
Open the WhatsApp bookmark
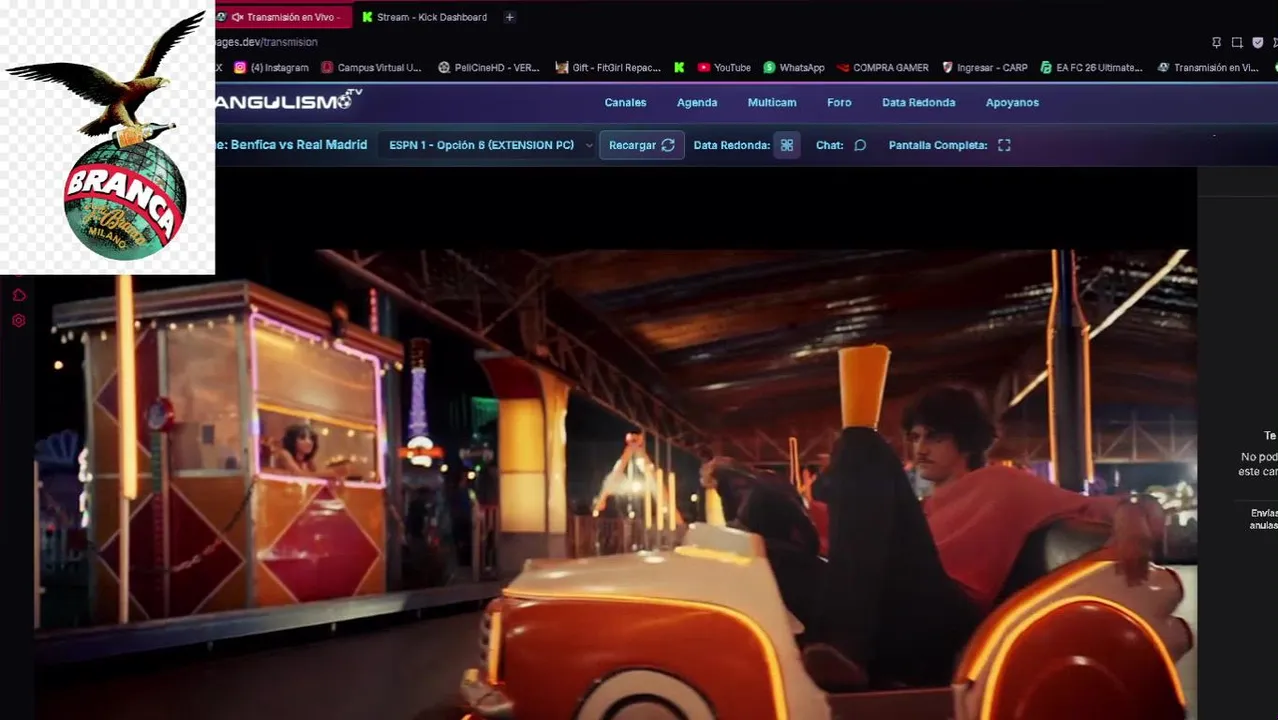(x=794, y=68)
